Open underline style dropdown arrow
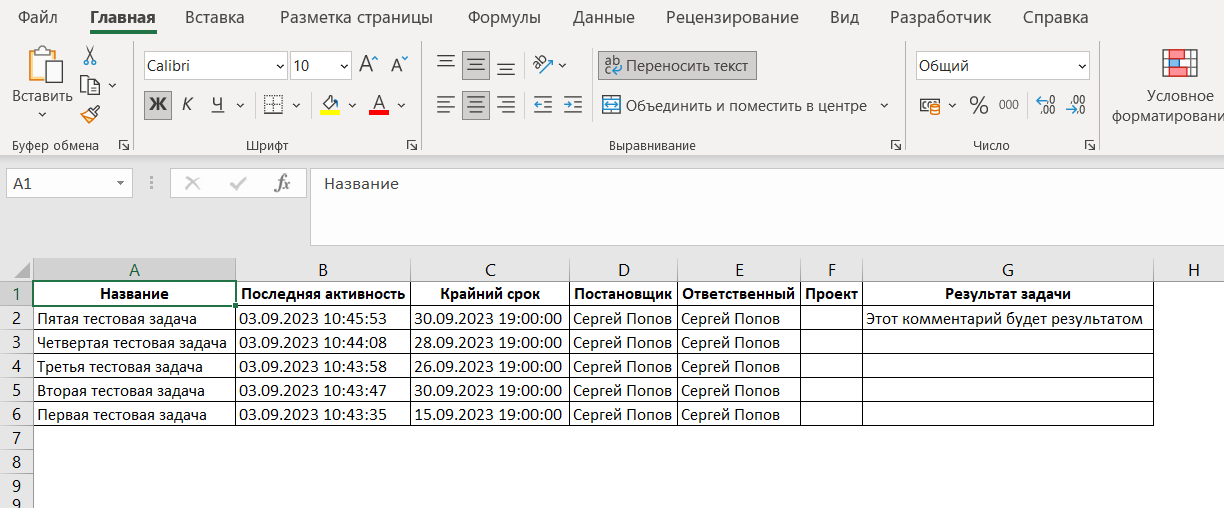The image size is (1224, 508). (240, 105)
